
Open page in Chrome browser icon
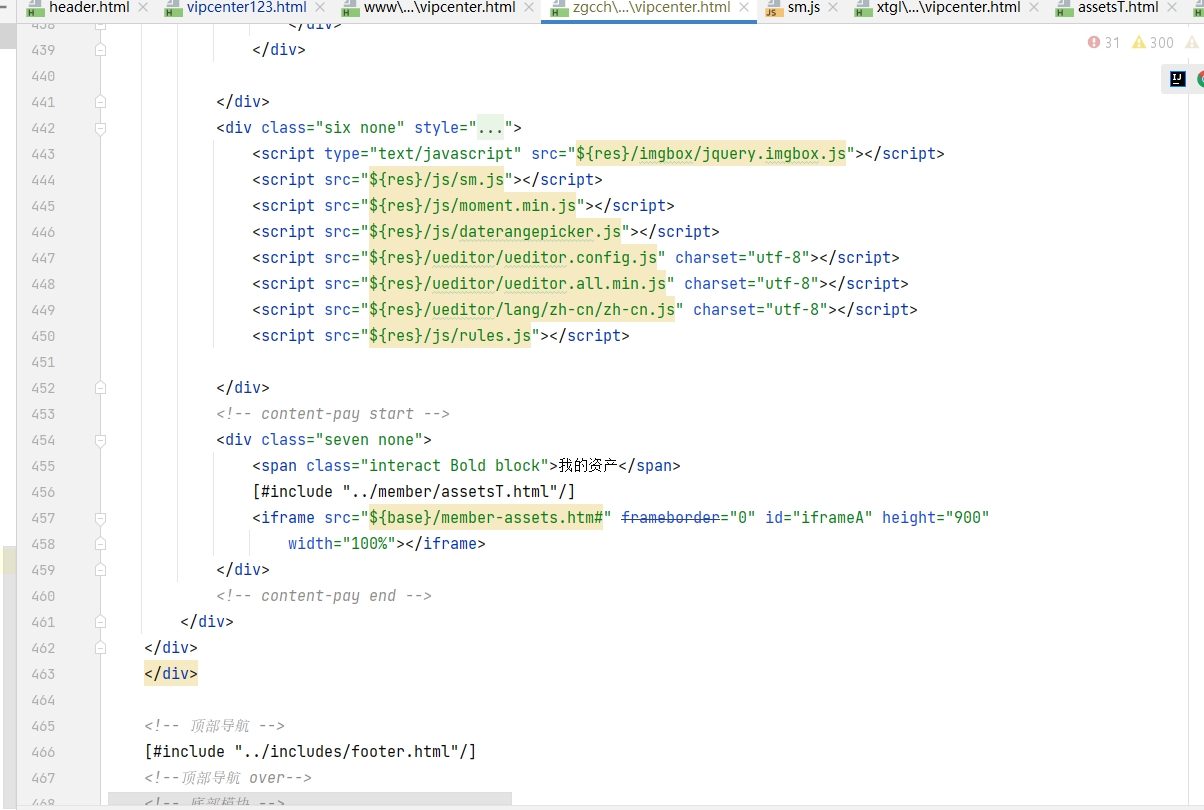[x=1198, y=79]
